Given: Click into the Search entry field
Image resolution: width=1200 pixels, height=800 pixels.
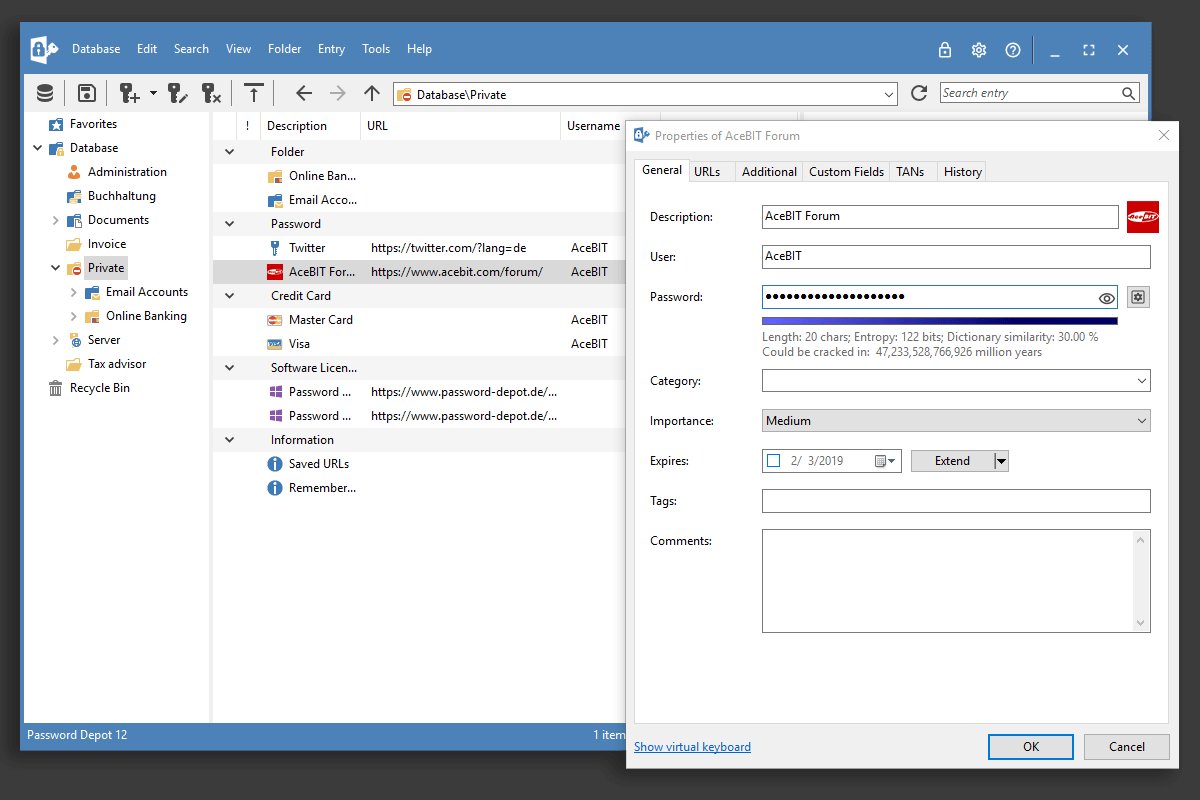Looking at the screenshot, I should click(1029, 93).
